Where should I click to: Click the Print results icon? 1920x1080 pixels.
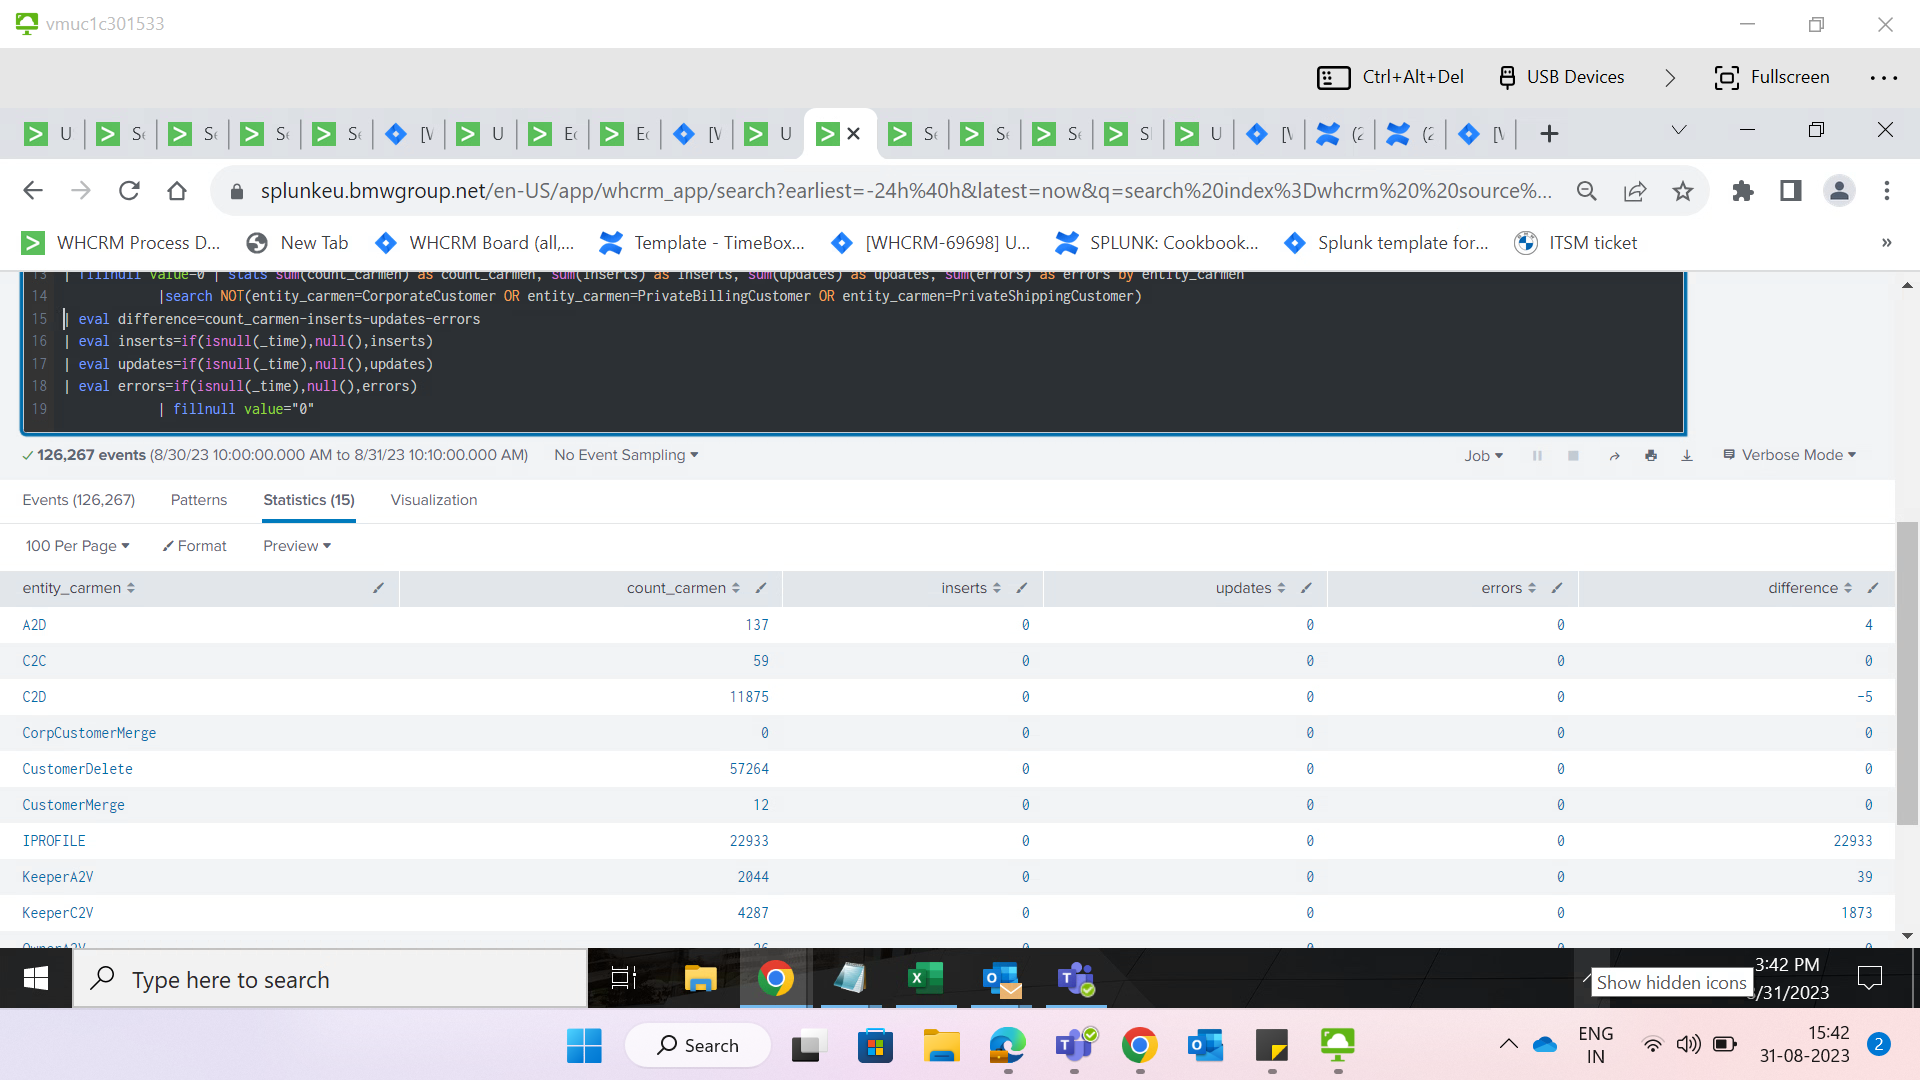1650,456
